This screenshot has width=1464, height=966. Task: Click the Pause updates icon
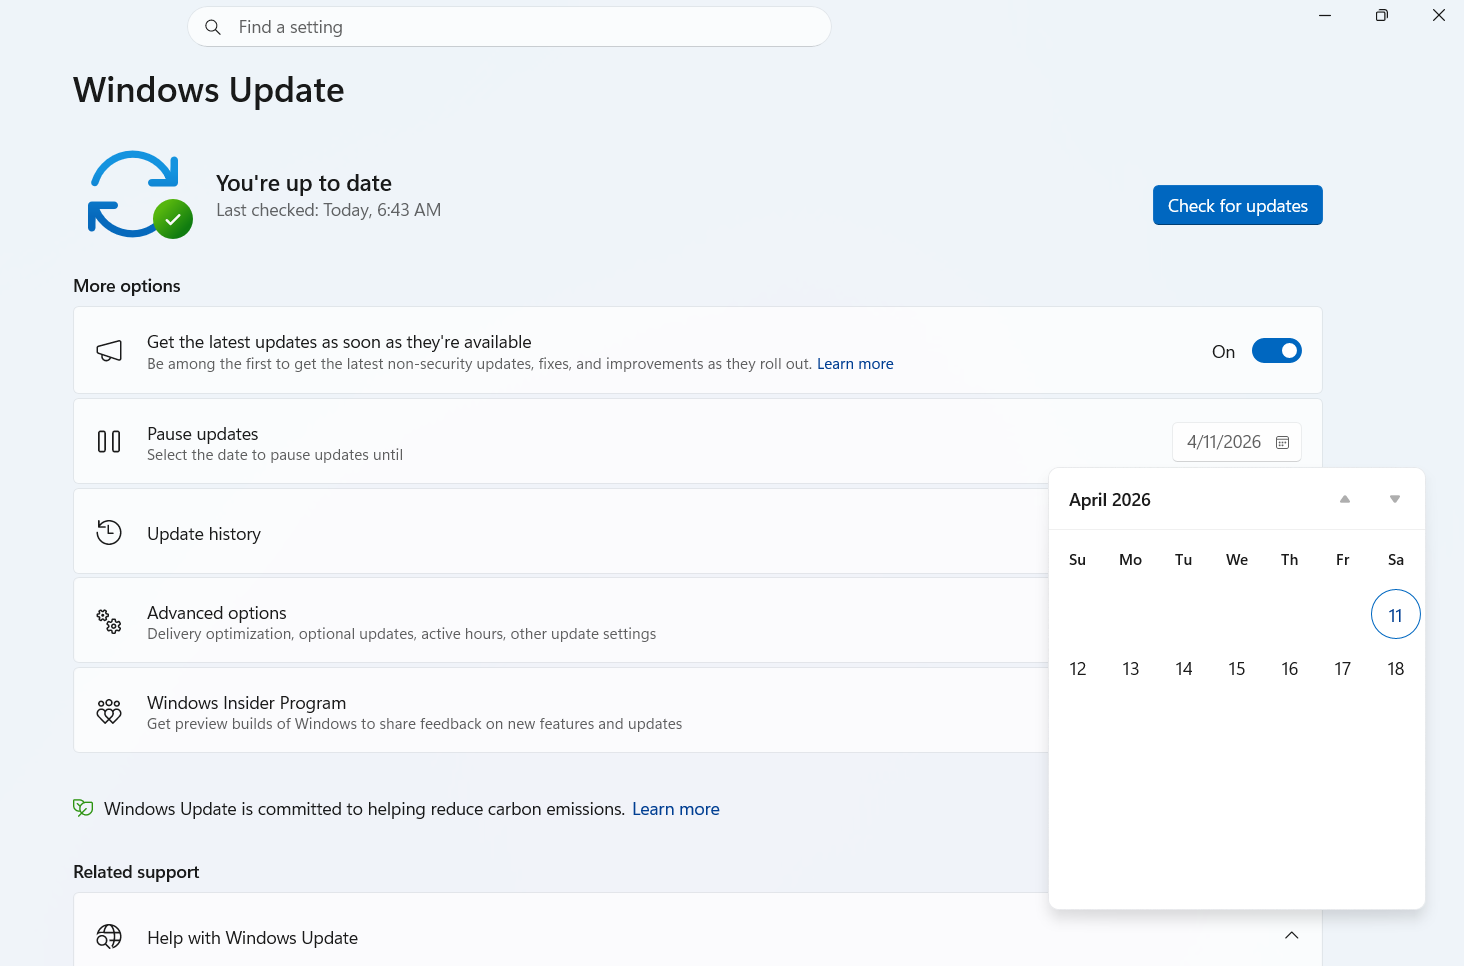tap(108, 441)
